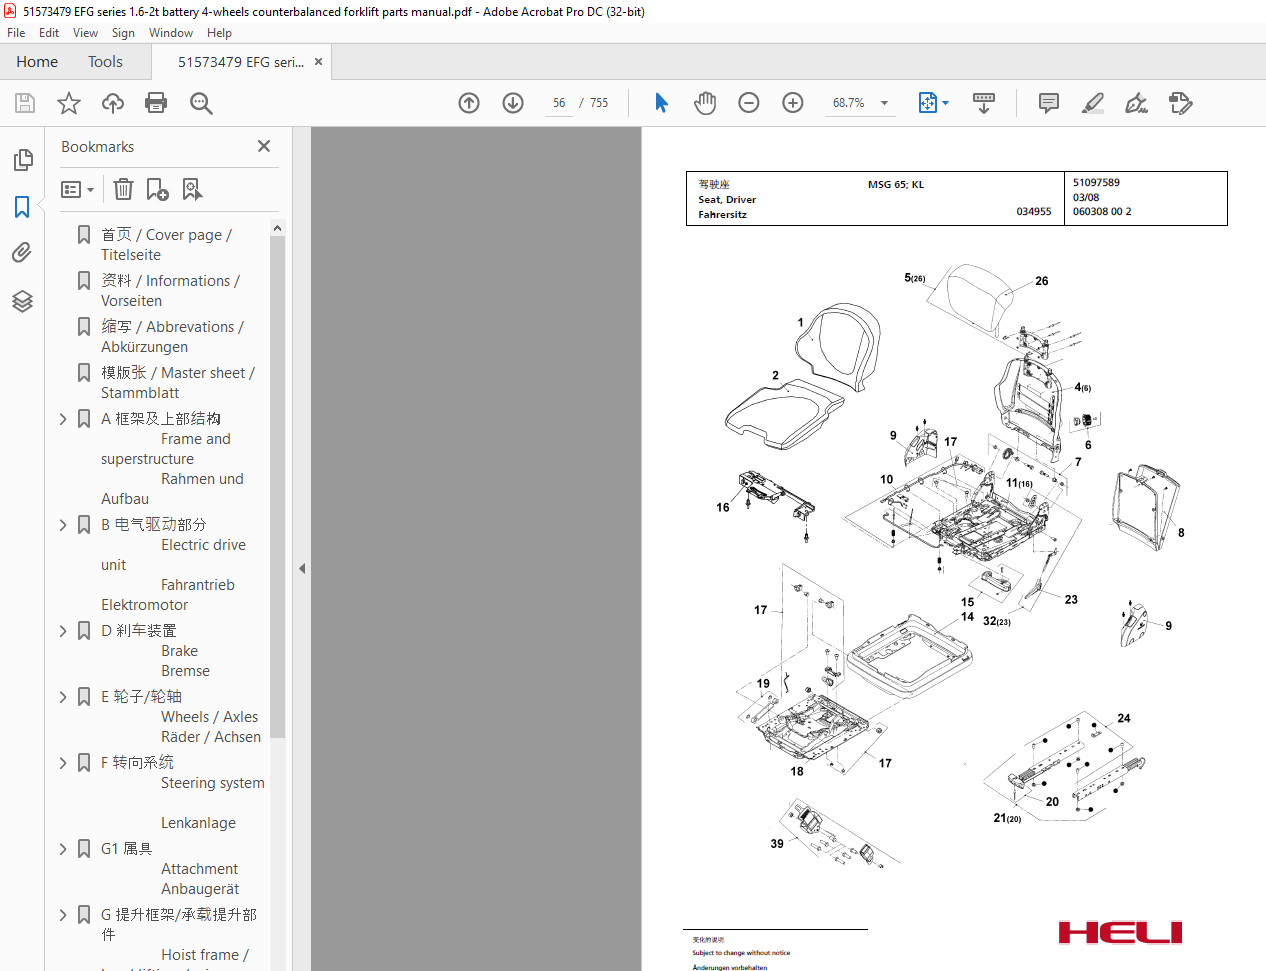
Task: Open the Help menu
Action: pos(219,33)
